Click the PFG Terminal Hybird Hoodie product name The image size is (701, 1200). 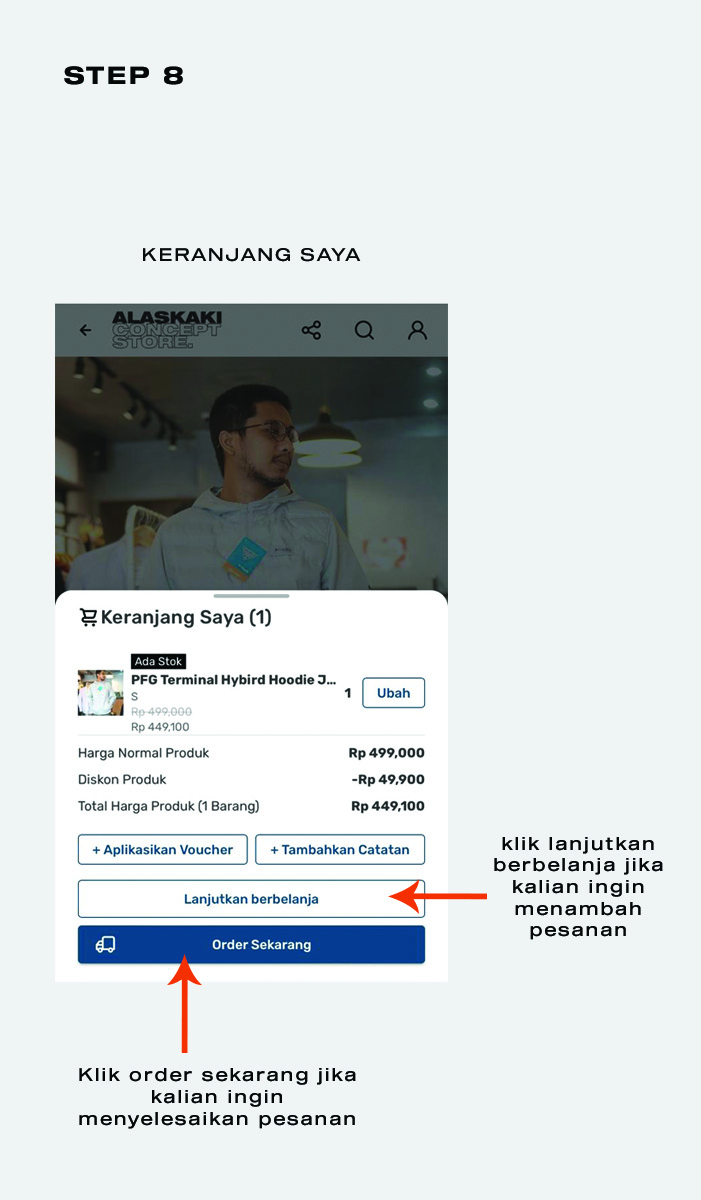tap(234, 680)
